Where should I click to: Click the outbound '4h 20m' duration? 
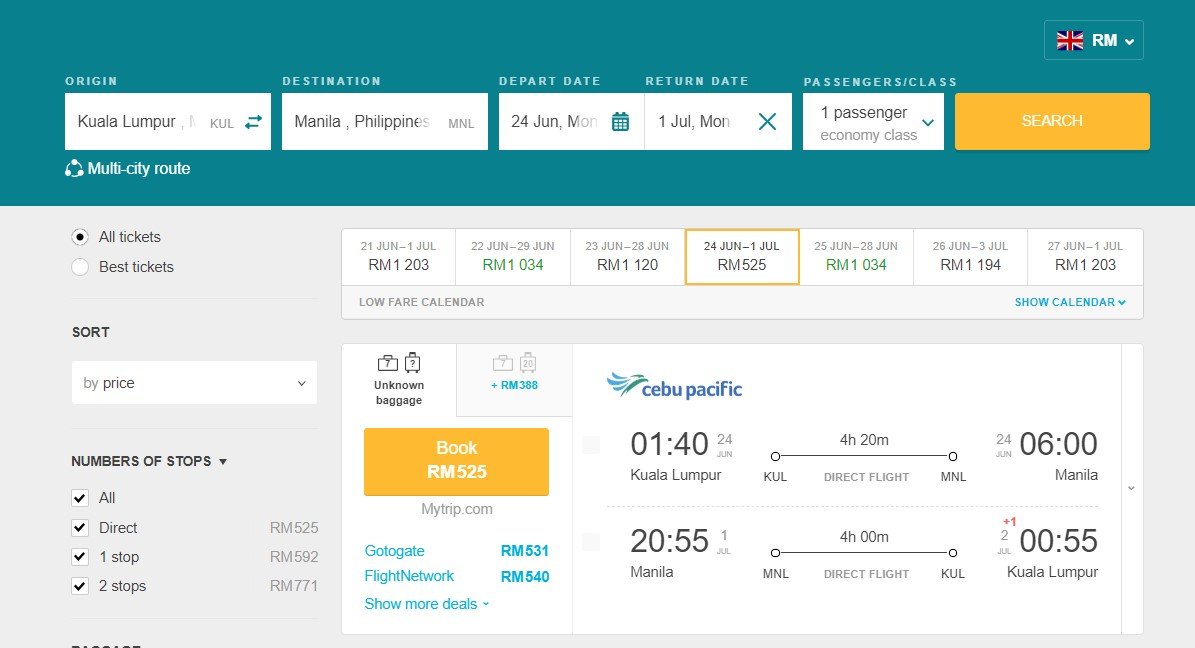pos(864,440)
